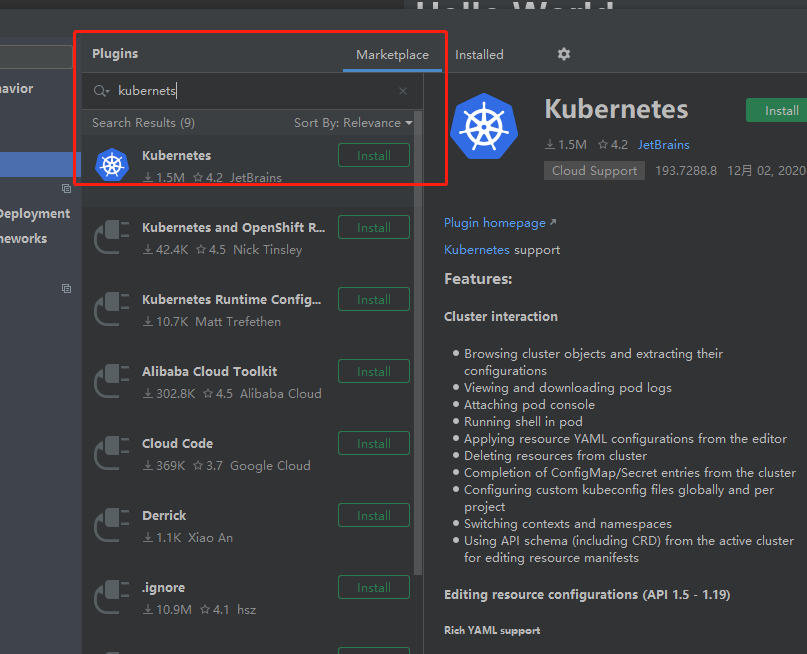807x654 pixels.
Task: Select Alibaba Cloud Toolkit title
Action: click(x=209, y=372)
